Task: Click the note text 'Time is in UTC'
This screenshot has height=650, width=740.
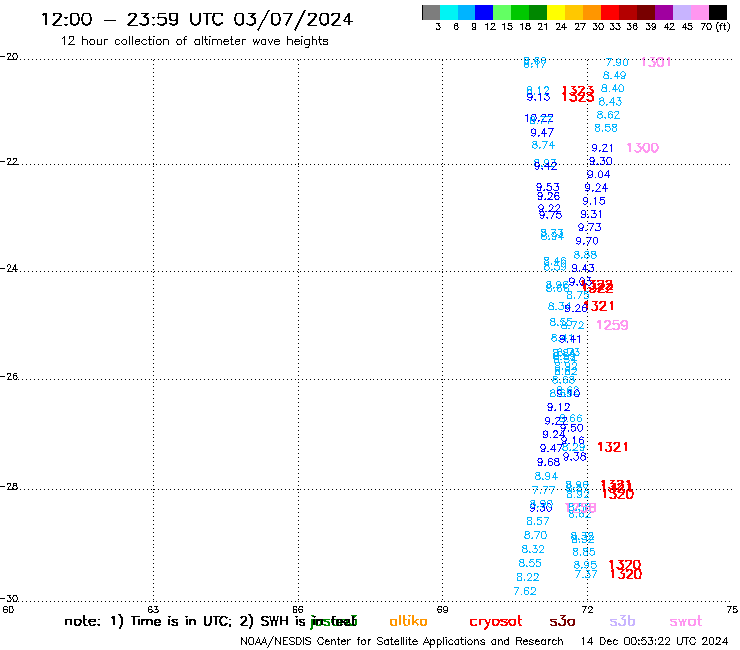Action: 181,621
